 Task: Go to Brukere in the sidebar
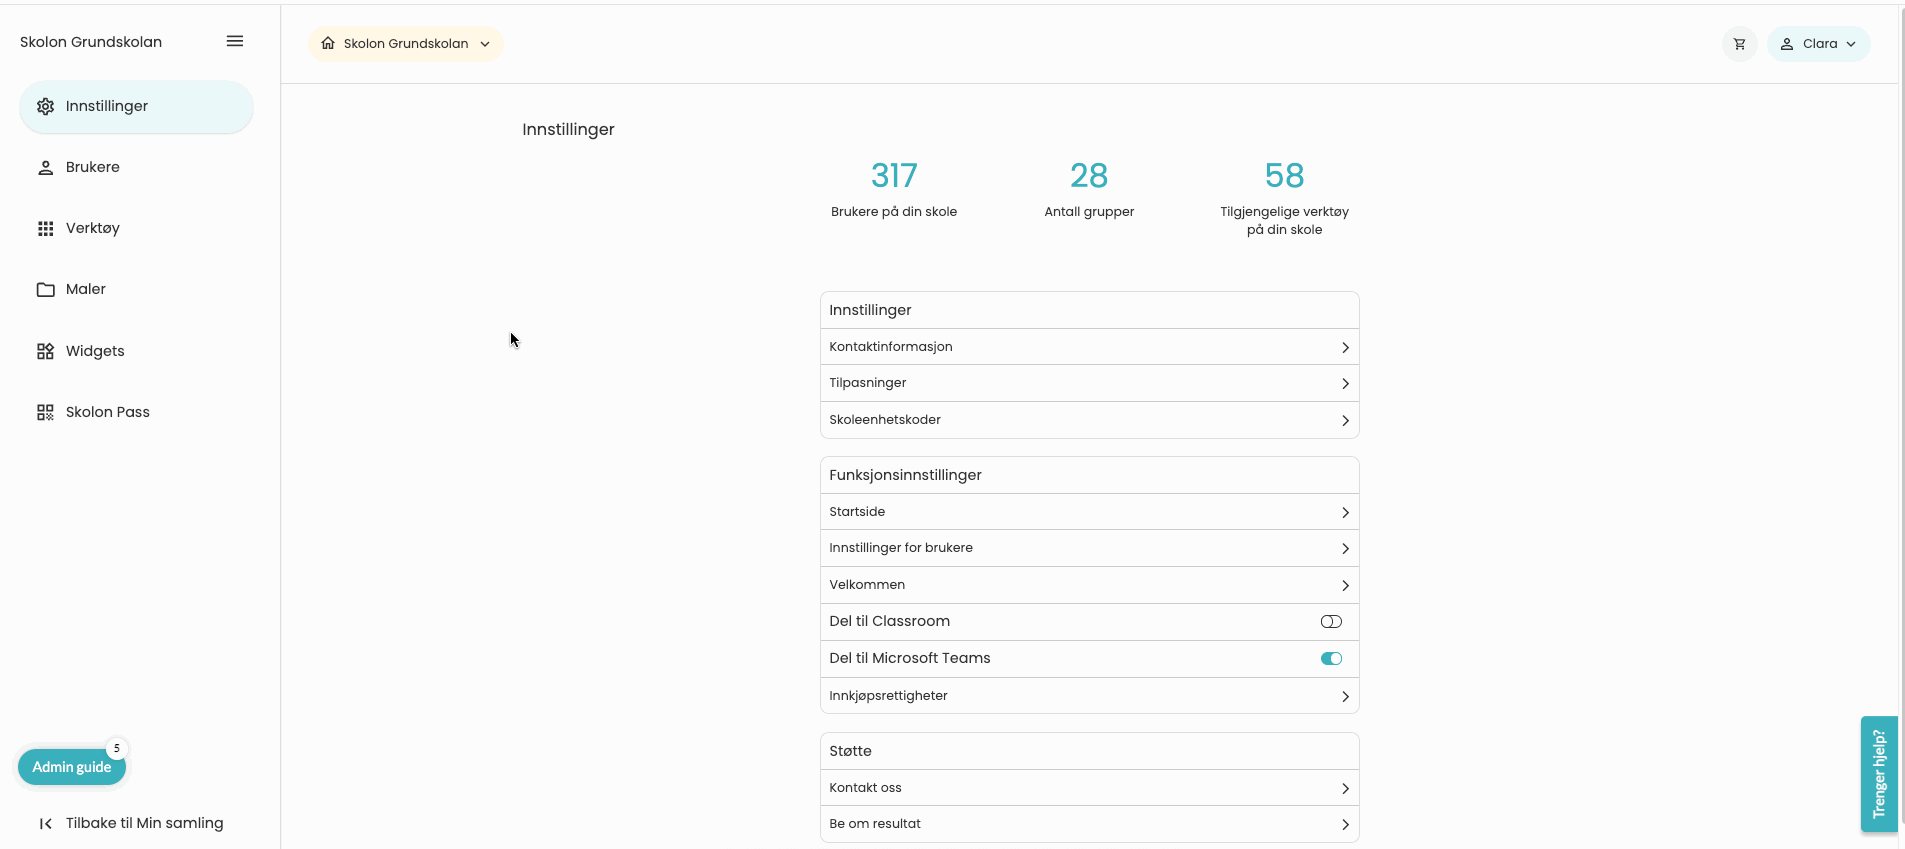(x=136, y=168)
